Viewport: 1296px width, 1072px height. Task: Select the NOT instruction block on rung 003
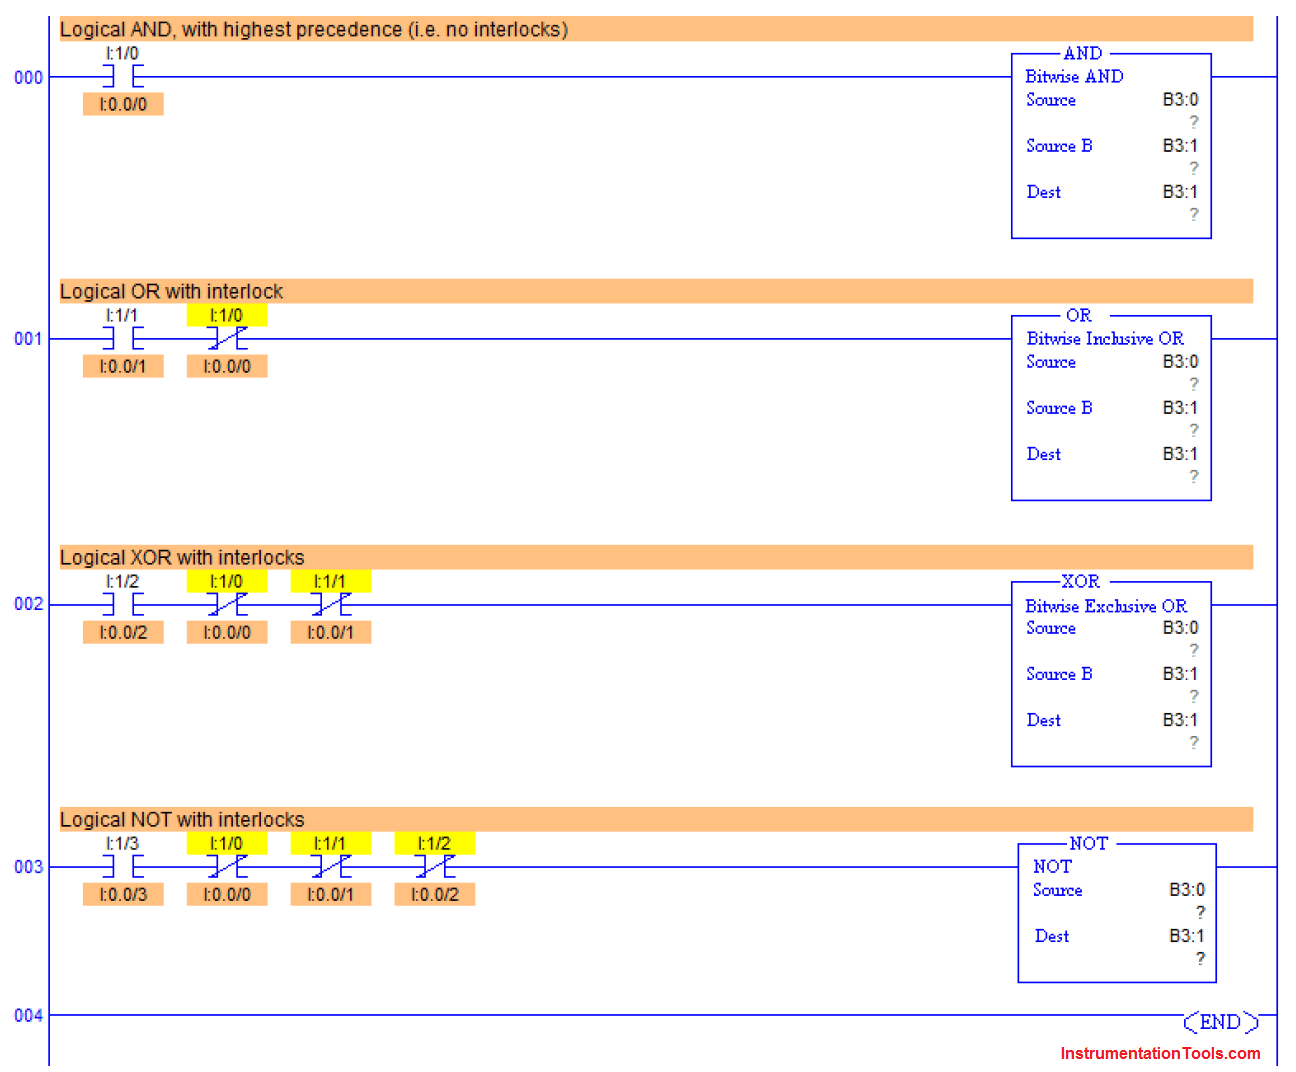[x=1115, y=910]
